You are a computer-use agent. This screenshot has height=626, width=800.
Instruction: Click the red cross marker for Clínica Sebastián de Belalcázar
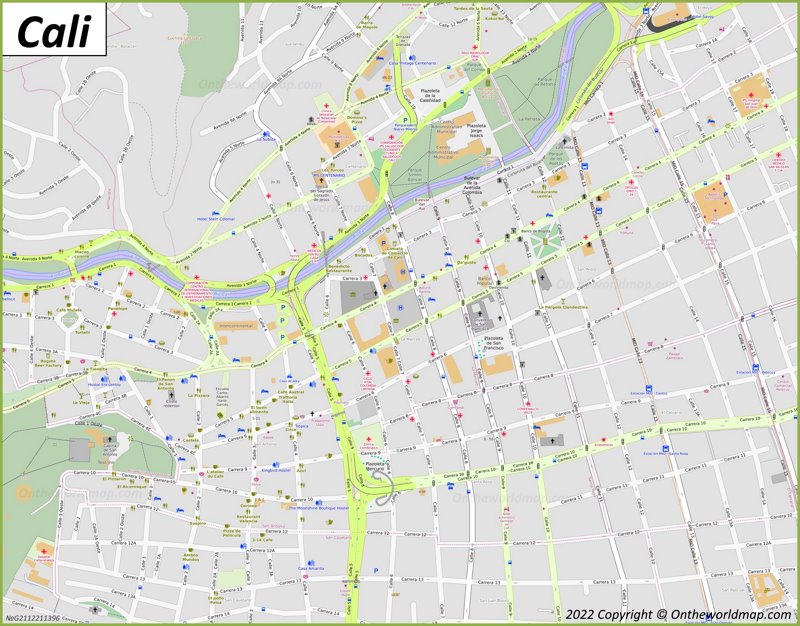click(x=328, y=104)
